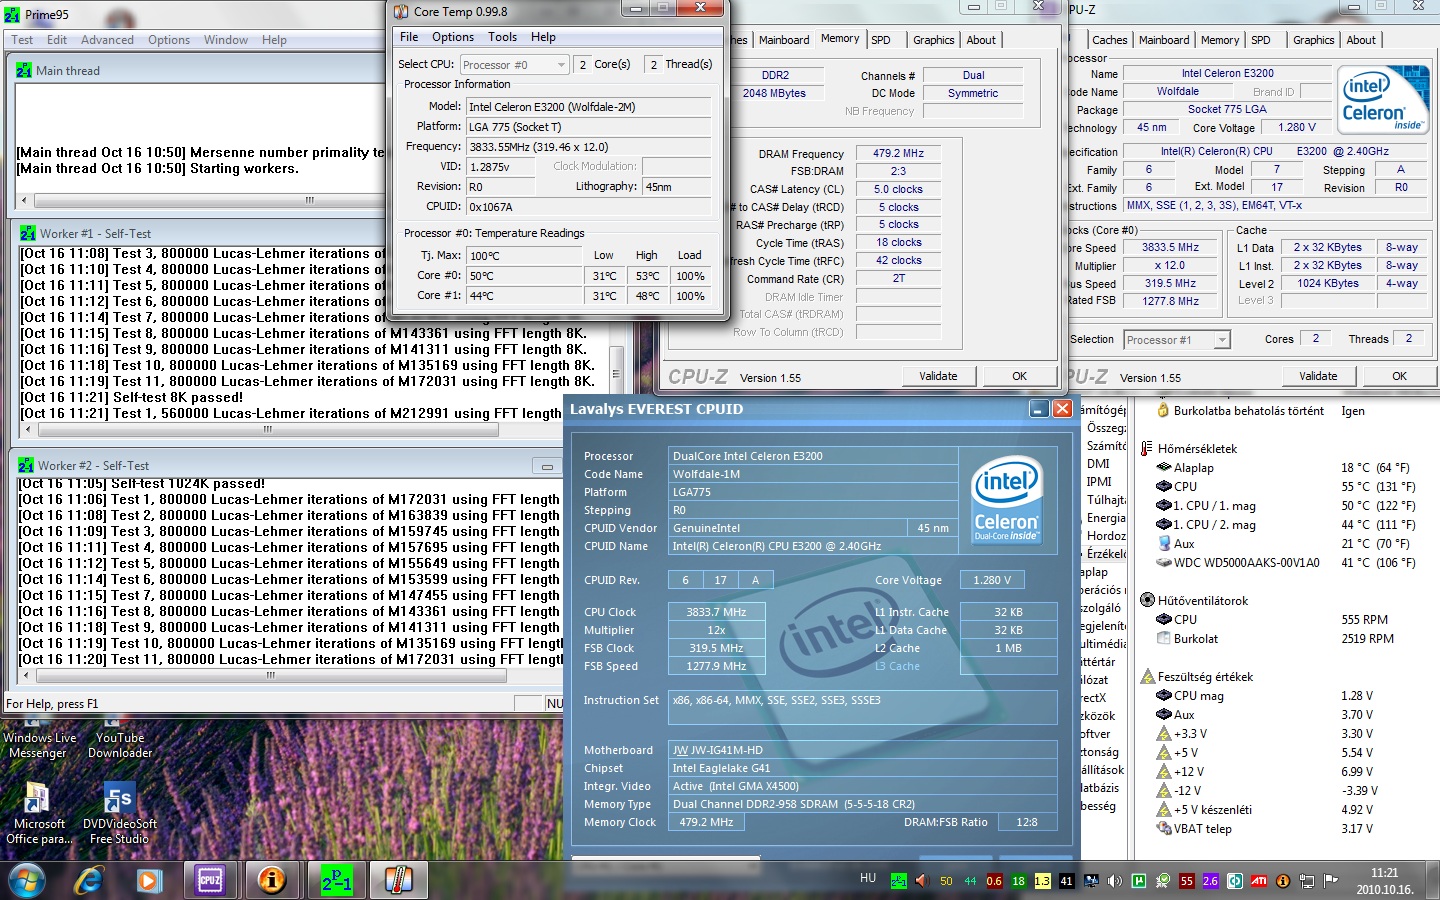
Task: Open the Microsoft Office desktop shortcut
Action: coord(38,812)
